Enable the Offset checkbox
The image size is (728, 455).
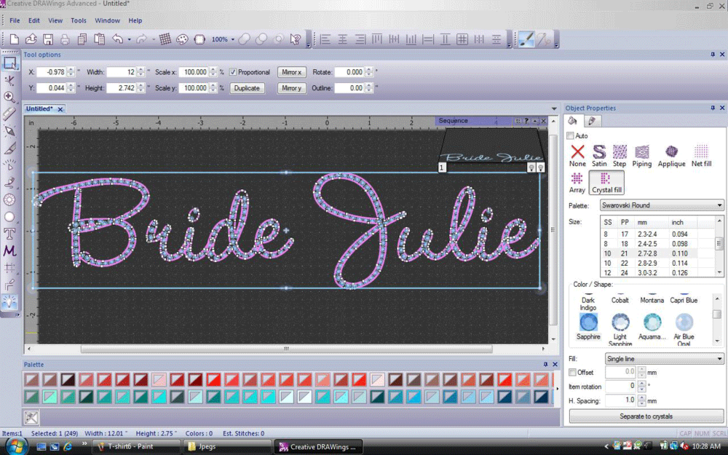(x=573, y=372)
